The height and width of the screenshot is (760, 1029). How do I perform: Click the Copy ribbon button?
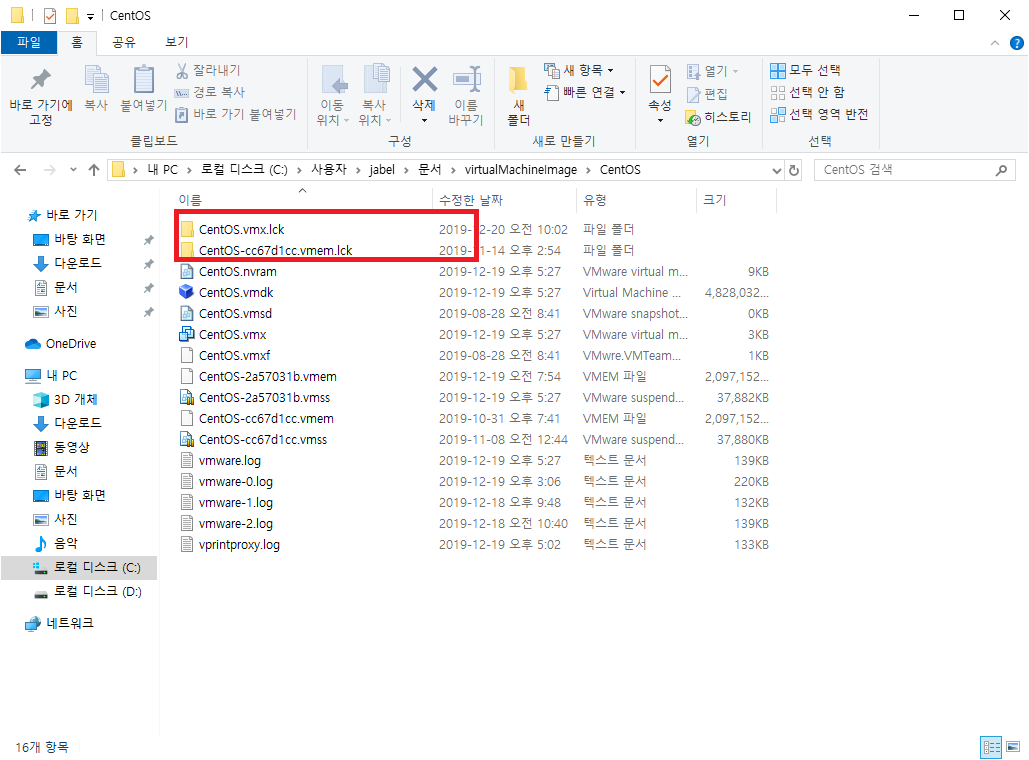(x=96, y=88)
